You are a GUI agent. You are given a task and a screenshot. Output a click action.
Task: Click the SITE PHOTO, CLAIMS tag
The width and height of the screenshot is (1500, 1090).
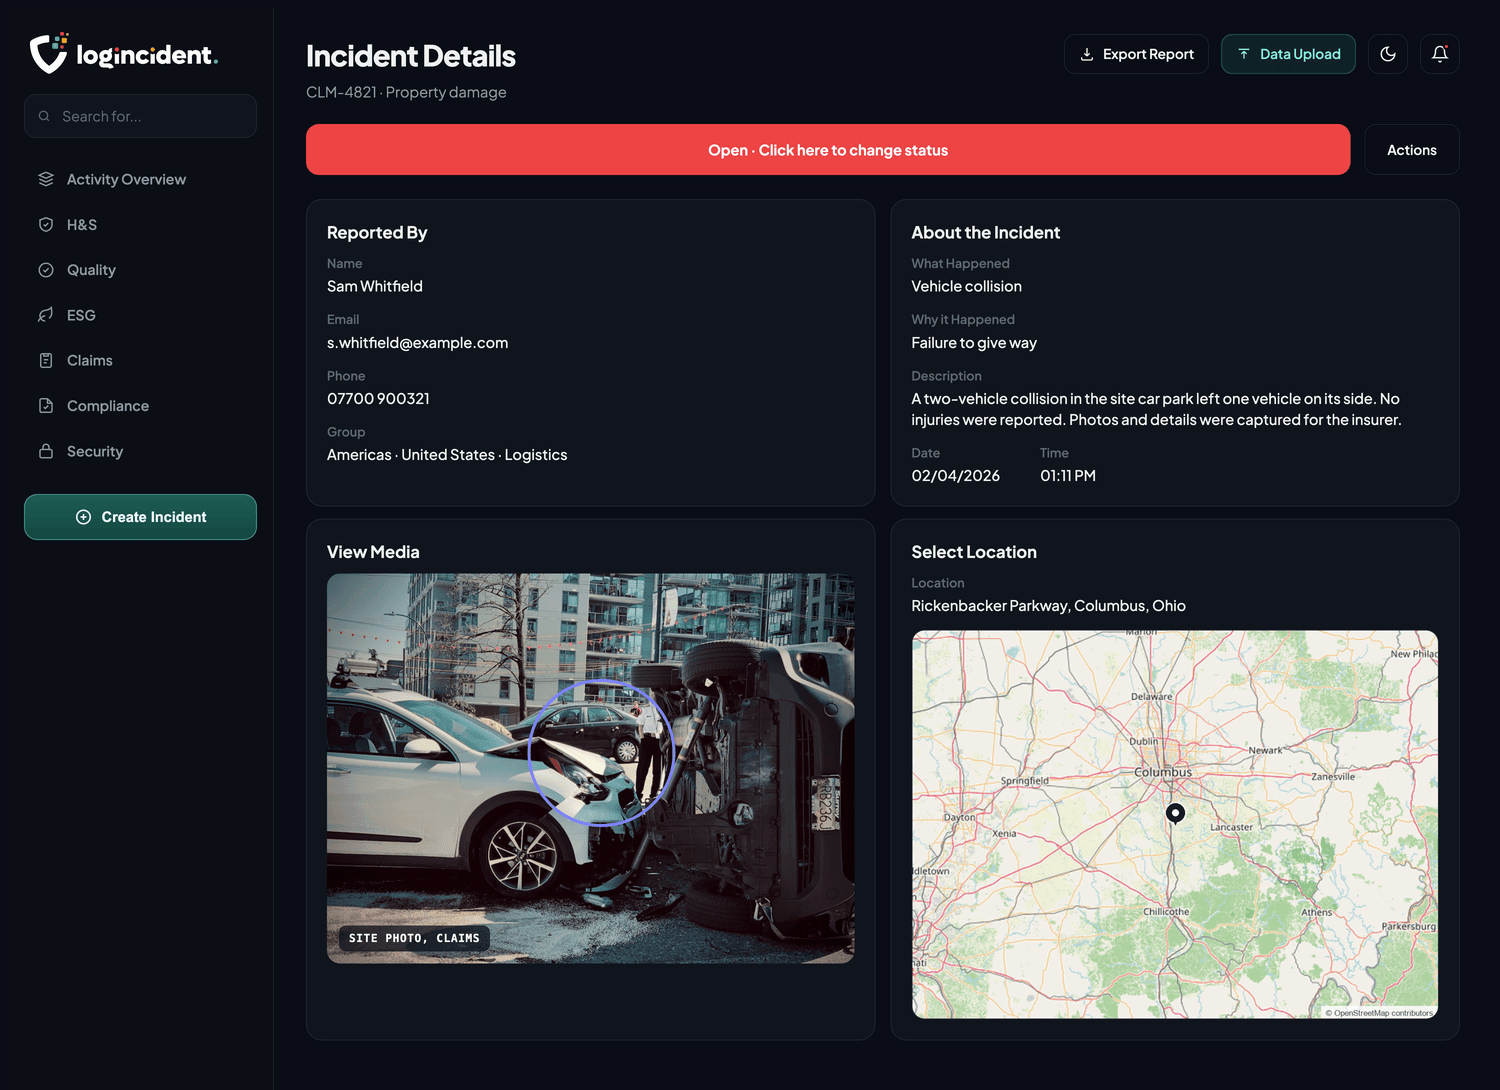(x=414, y=938)
